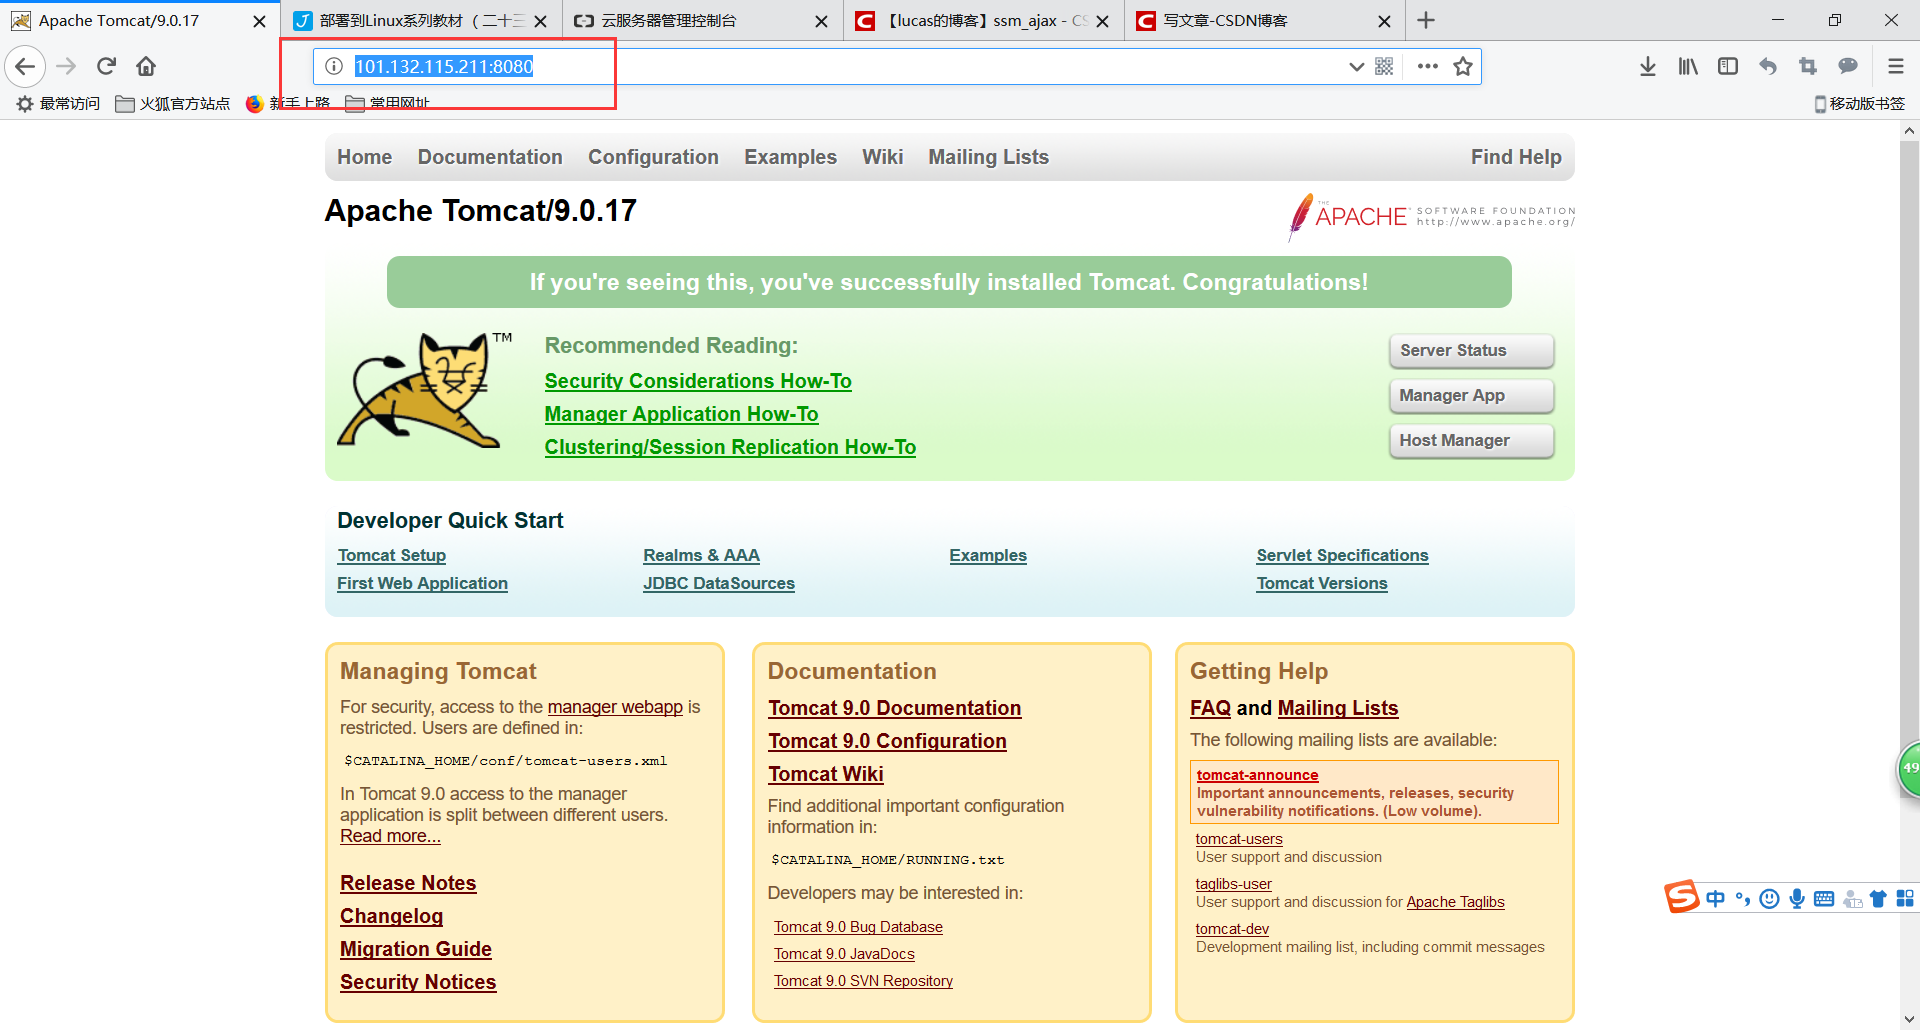Open the Downloads arrow icon
This screenshot has height=1030, width=1920.
[x=1648, y=66]
